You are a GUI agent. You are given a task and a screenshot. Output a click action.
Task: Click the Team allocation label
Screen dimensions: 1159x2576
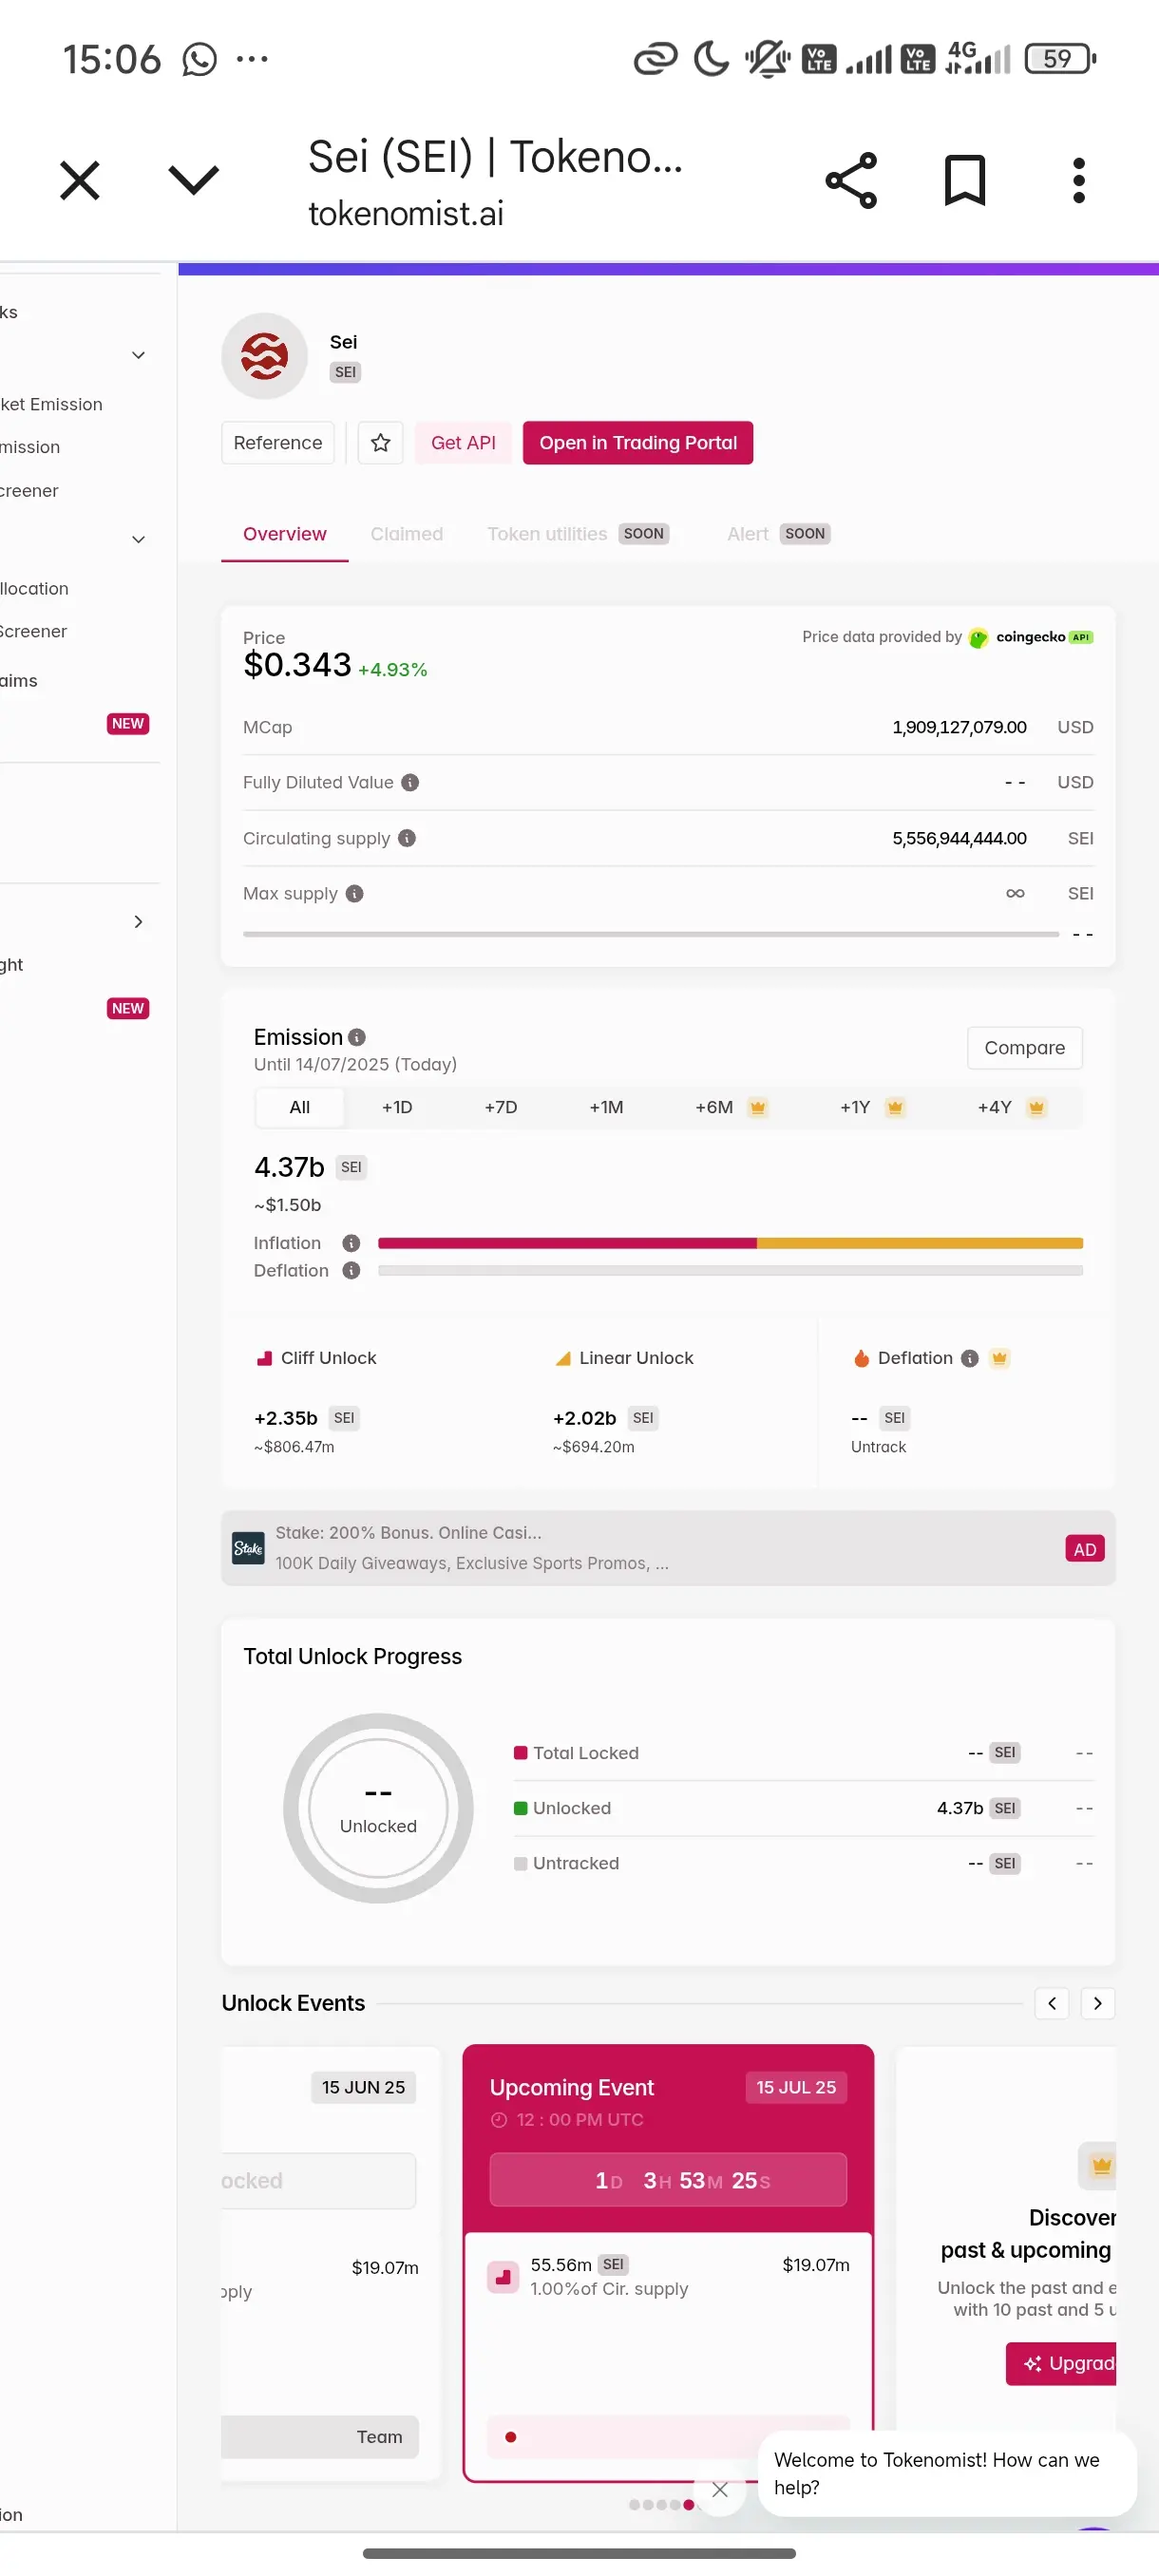point(380,2438)
